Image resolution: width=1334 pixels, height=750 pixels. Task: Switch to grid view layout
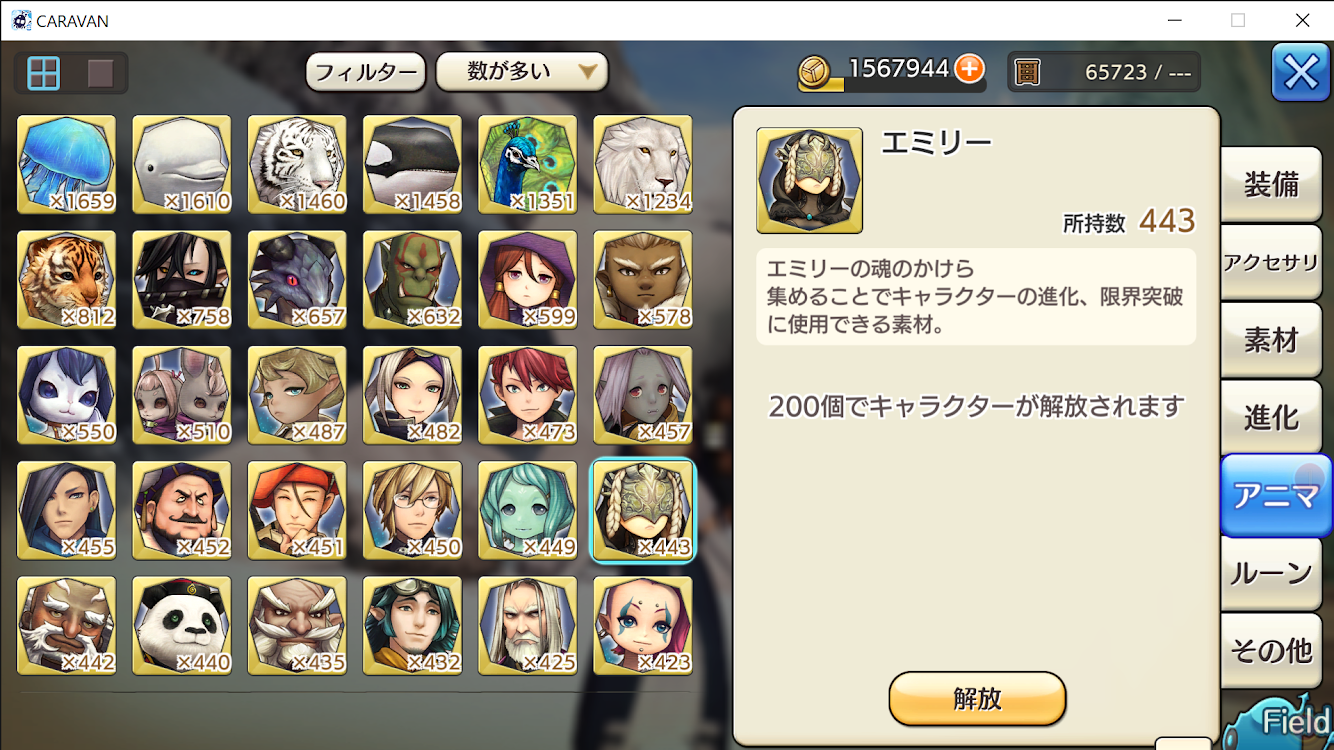44,73
